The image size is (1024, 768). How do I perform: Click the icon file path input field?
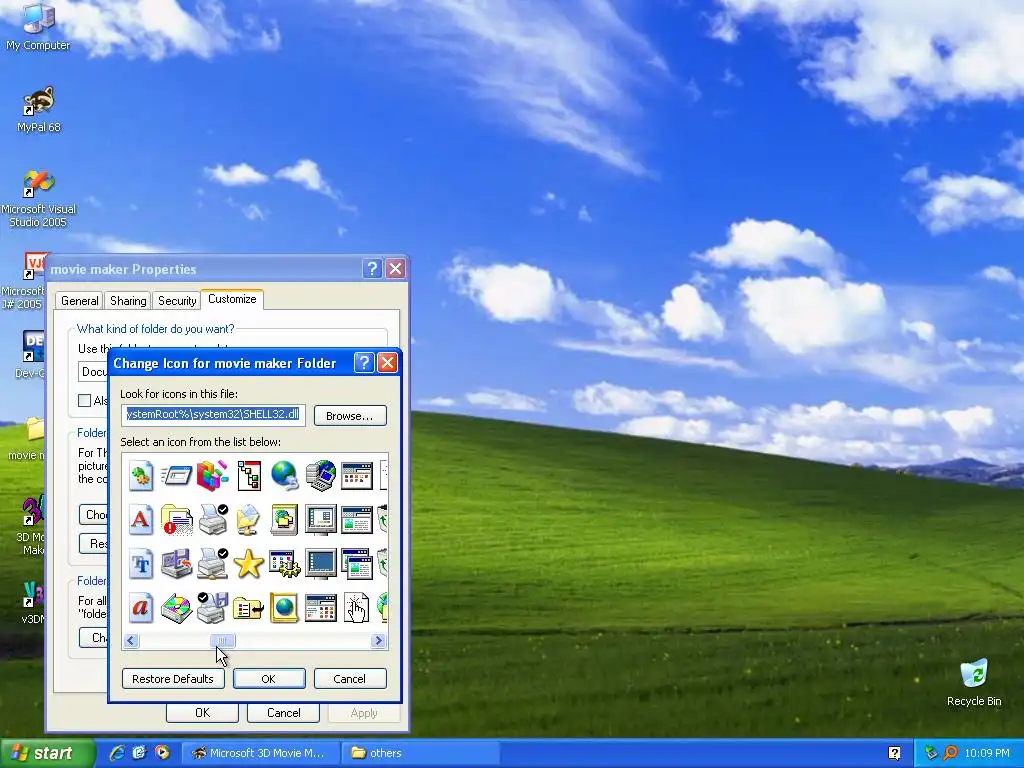pos(213,415)
